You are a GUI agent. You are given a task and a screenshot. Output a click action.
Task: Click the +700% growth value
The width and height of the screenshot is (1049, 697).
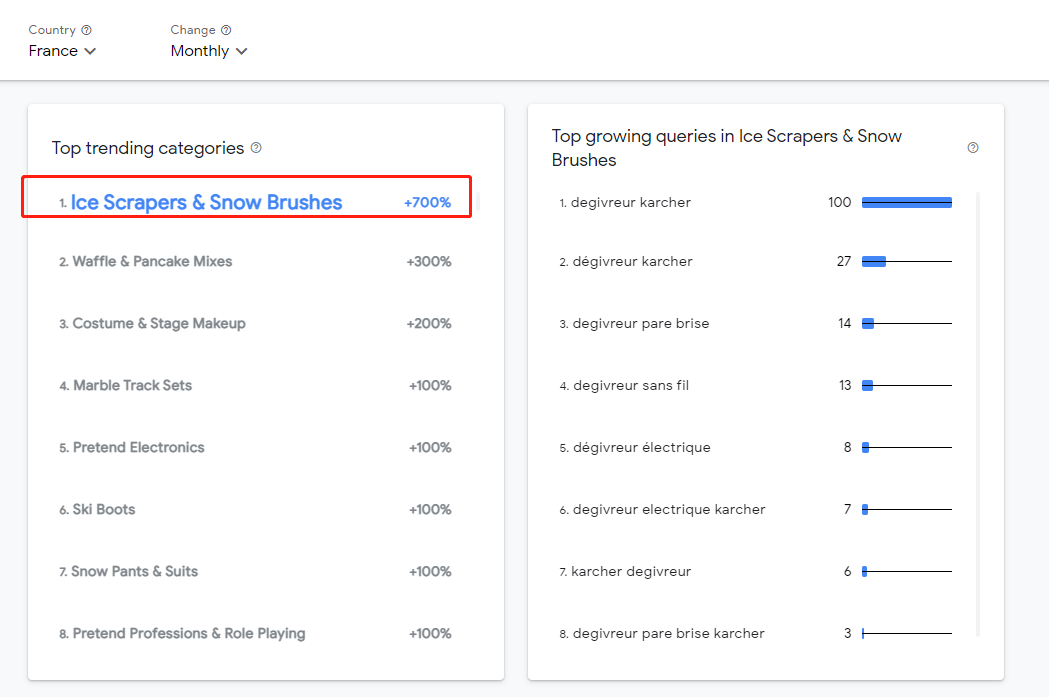[427, 203]
